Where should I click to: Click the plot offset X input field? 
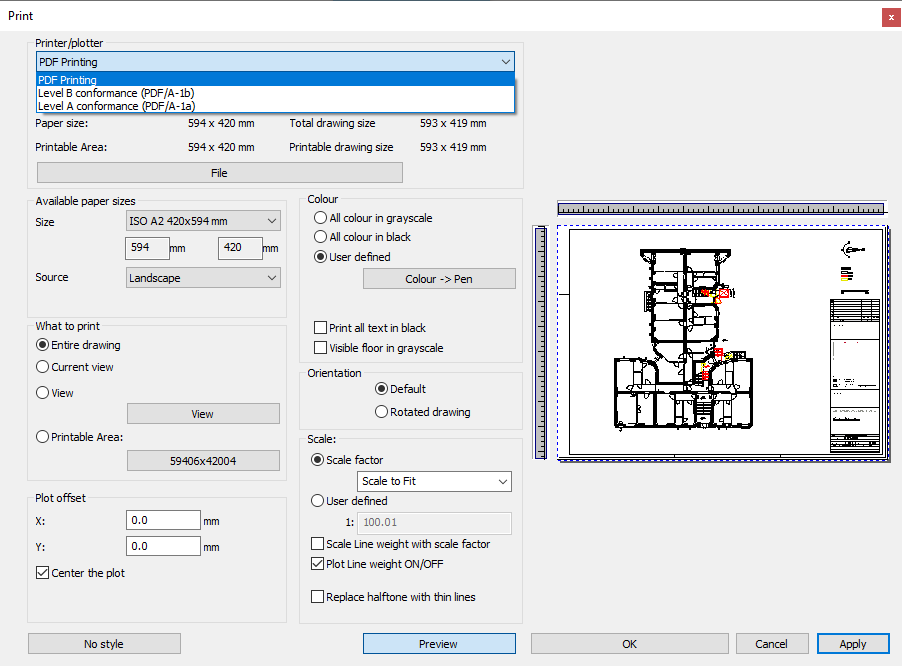pos(164,520)
